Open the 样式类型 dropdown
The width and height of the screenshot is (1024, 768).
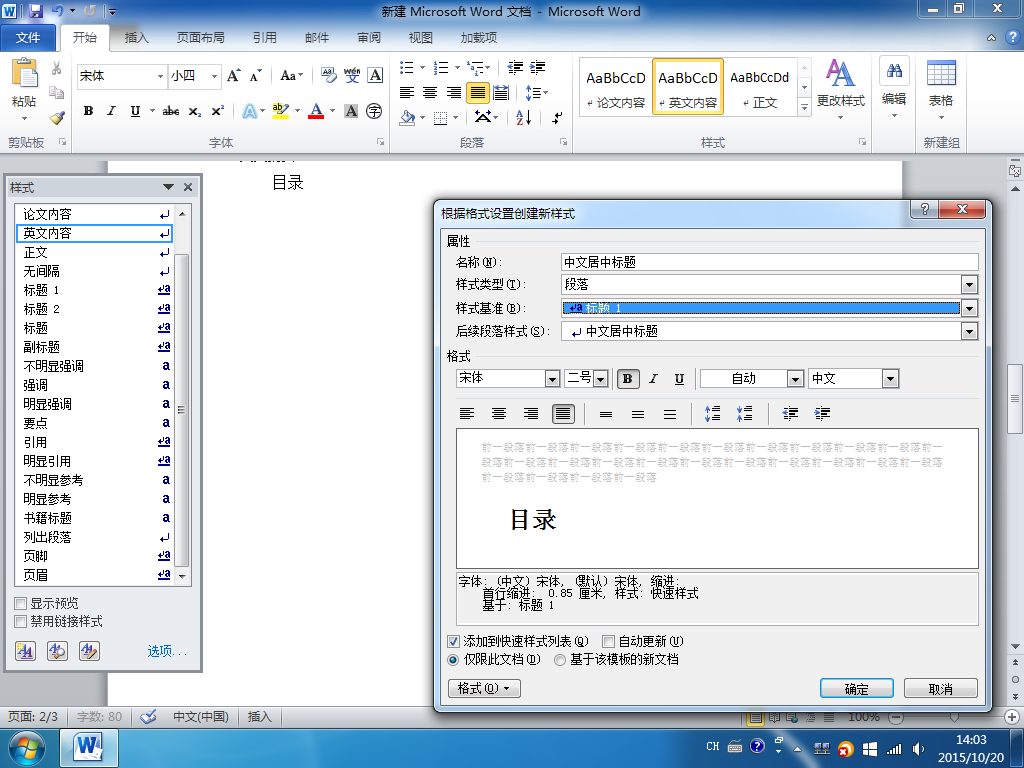click(x=969, y=285)
